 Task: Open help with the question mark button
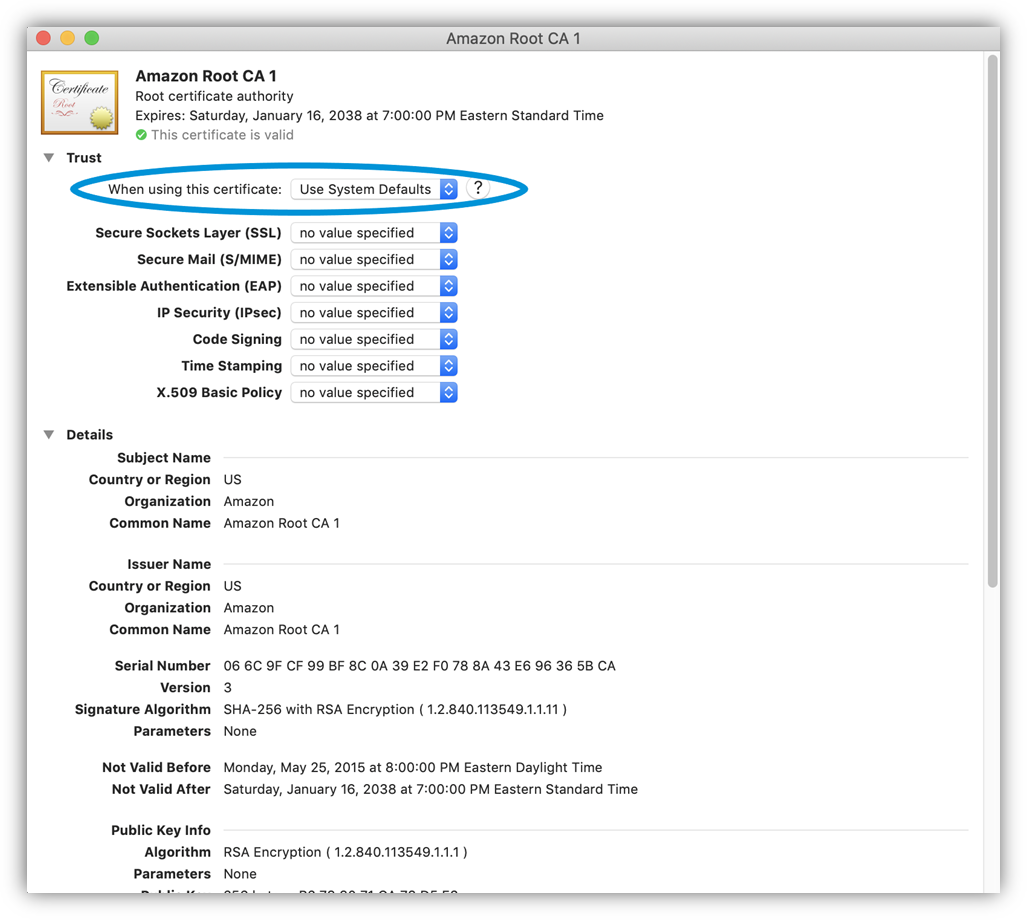click(478, 189)
